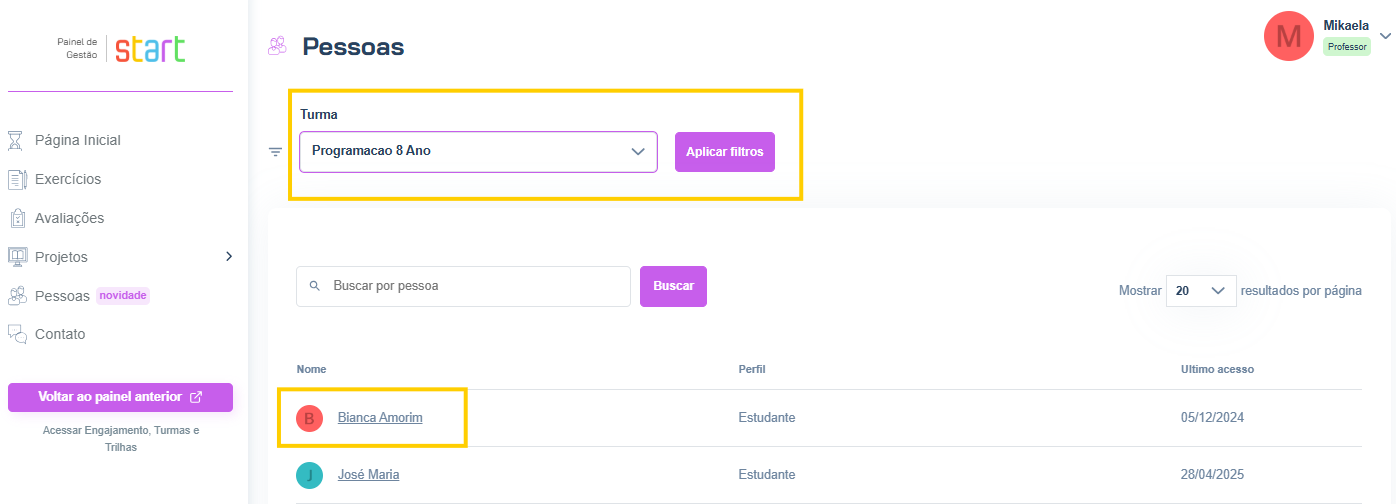Open the Contato menu item

[x=60, y=334]
